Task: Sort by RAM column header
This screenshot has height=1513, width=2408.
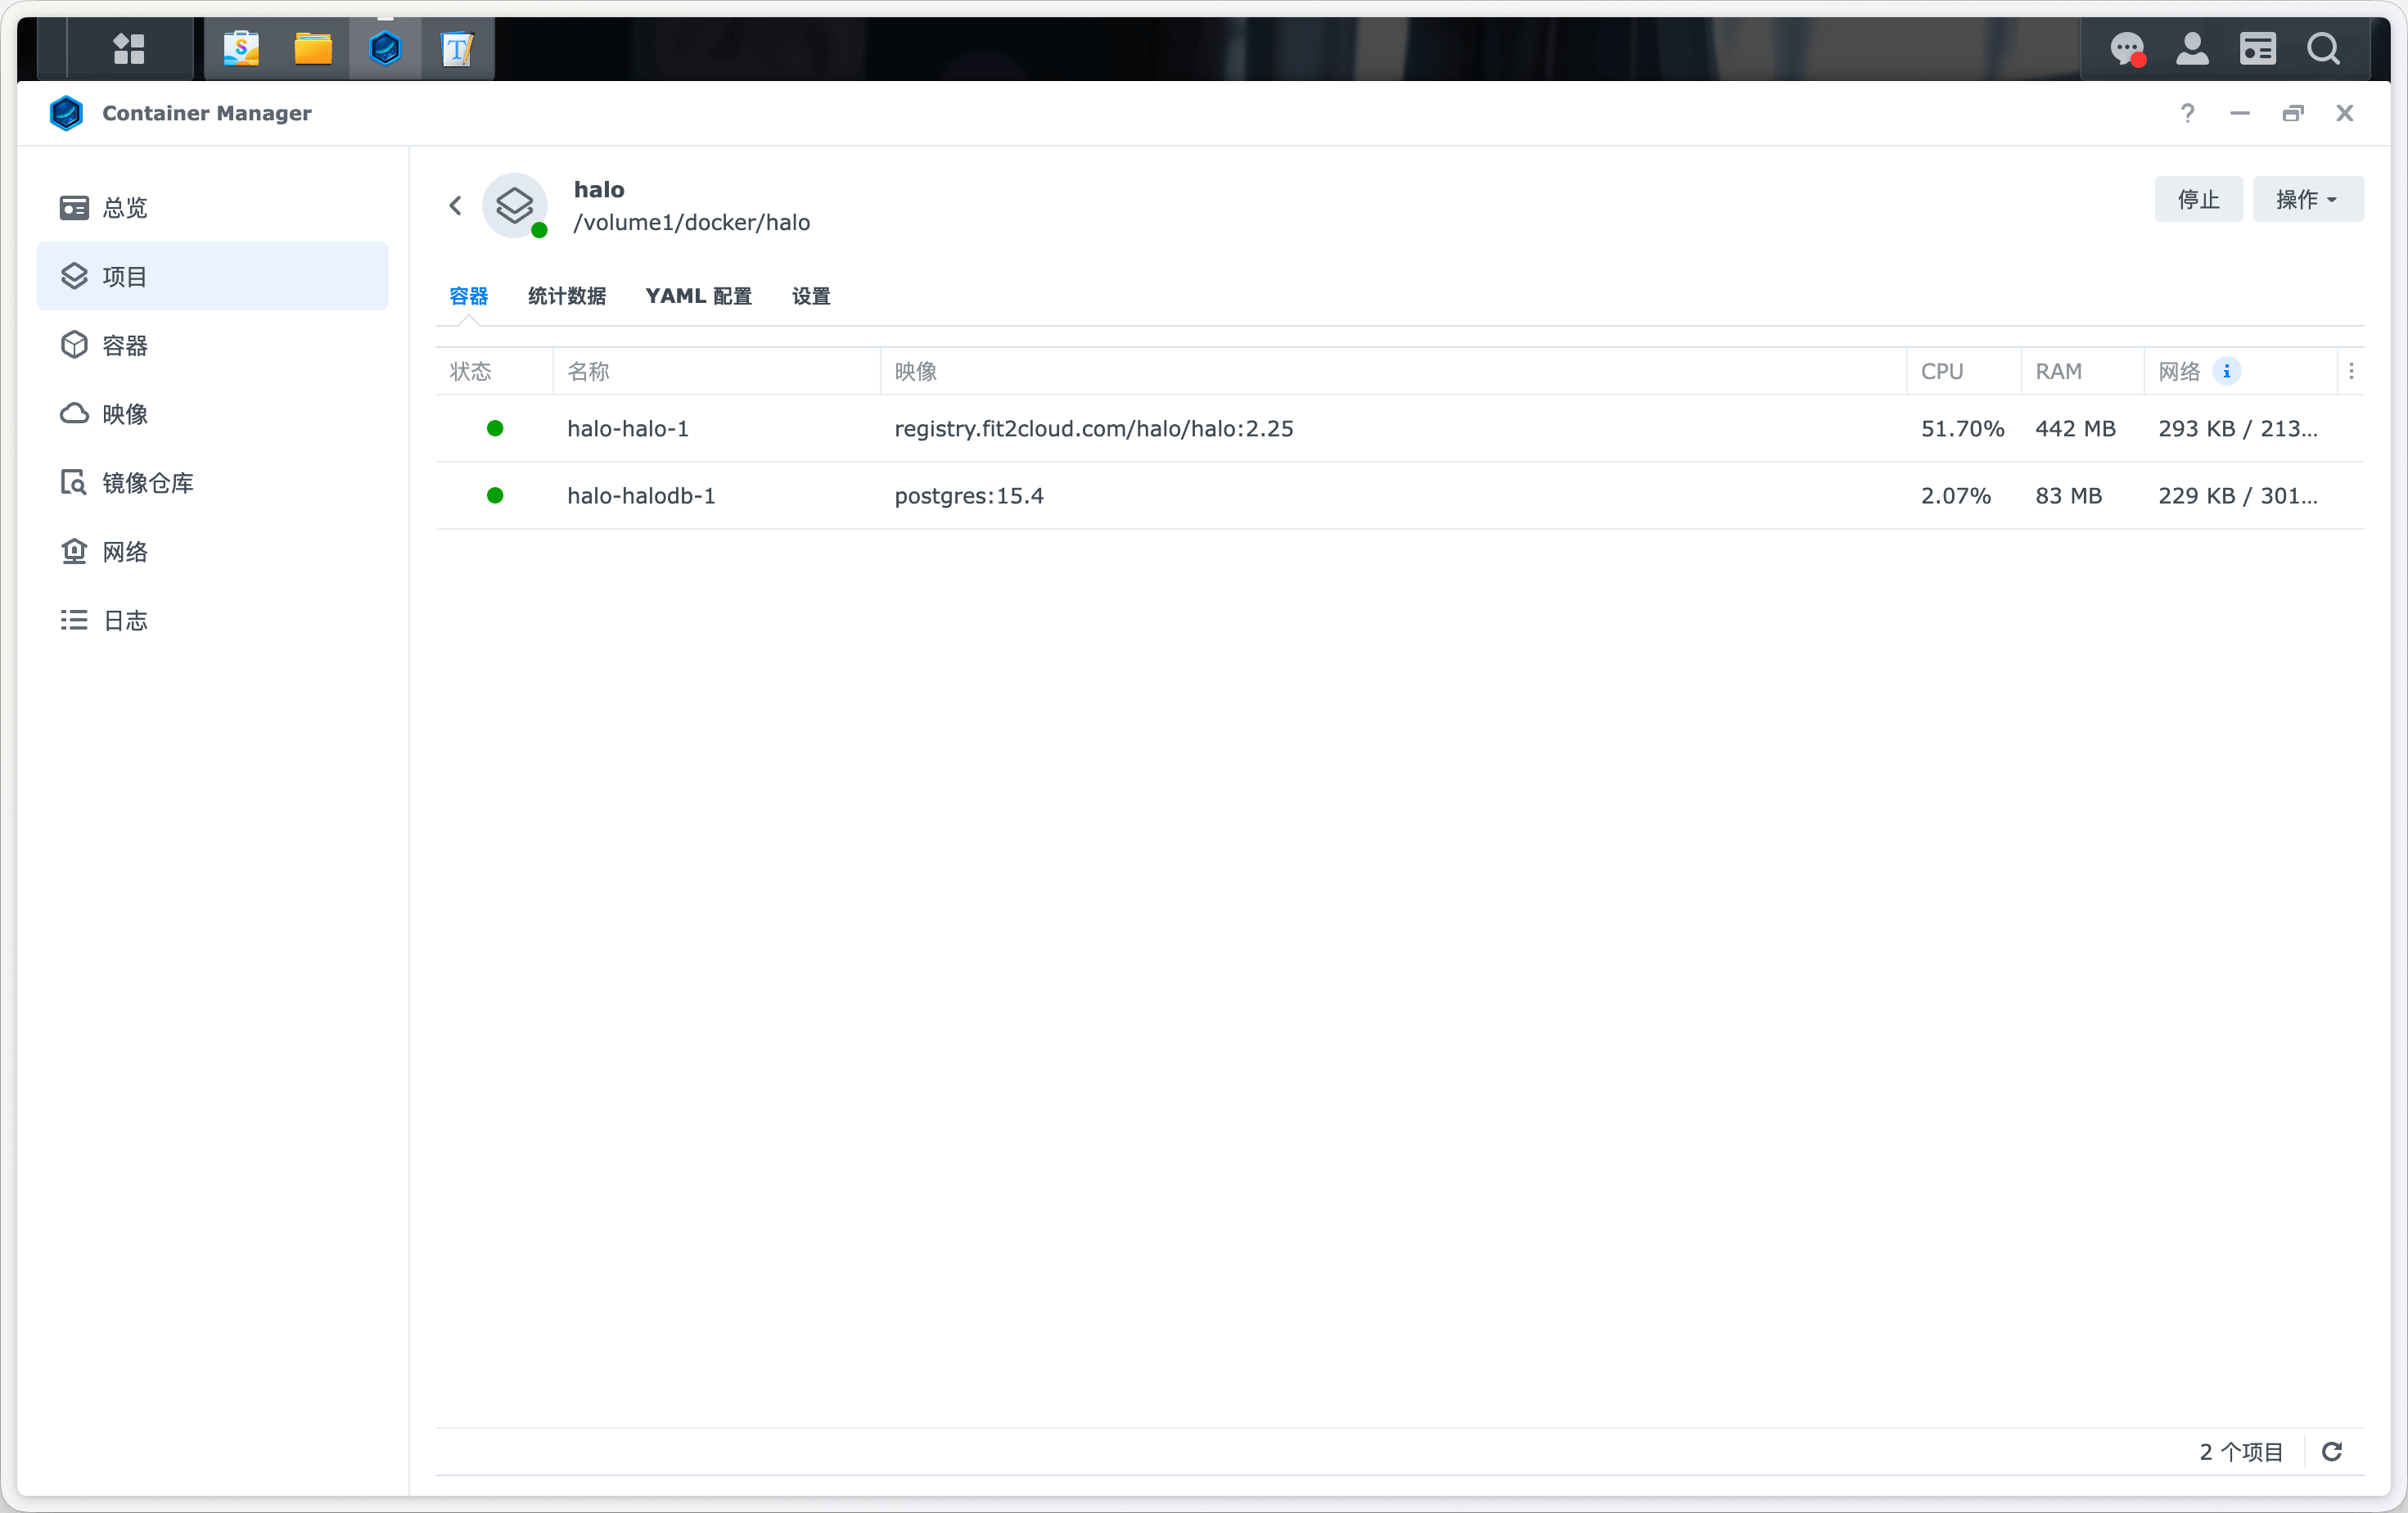Action: [x=2082, y=371]
